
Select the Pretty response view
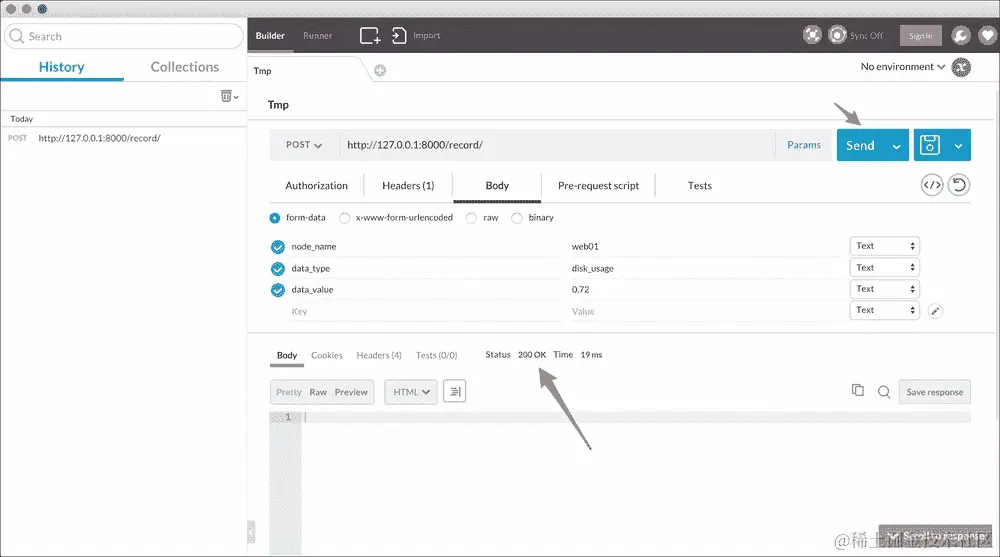click(288, 392)
